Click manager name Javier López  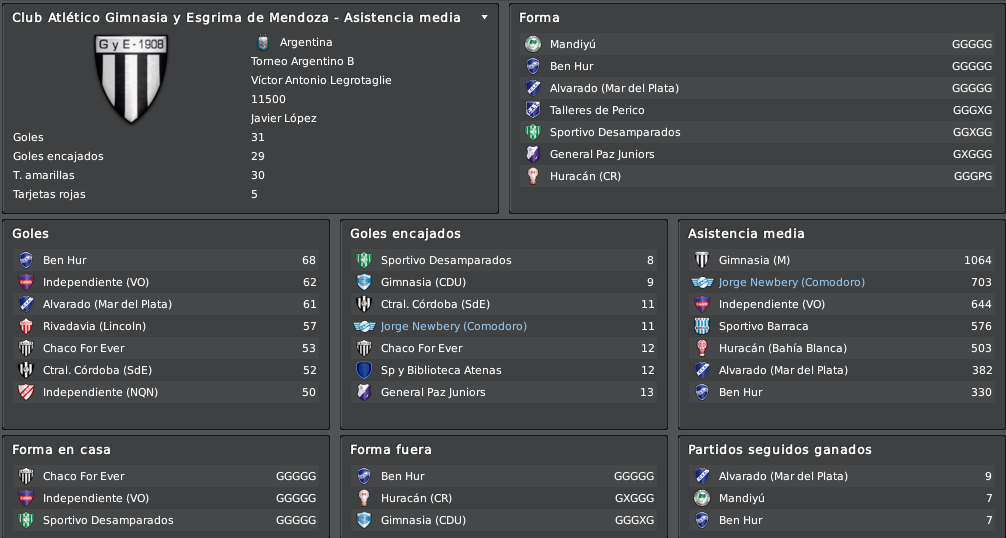(284, 119)
